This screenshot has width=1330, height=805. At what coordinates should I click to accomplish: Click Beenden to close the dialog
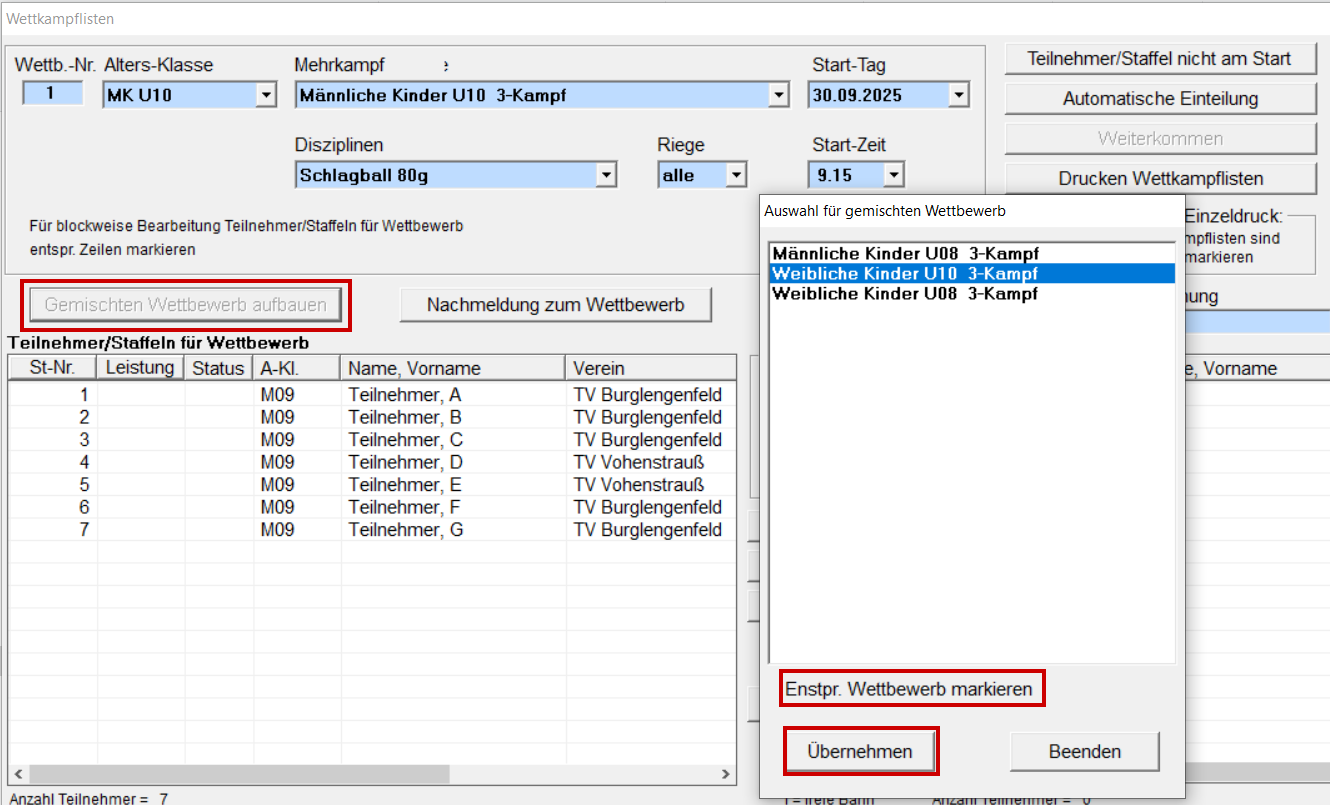coord(1084,752)
